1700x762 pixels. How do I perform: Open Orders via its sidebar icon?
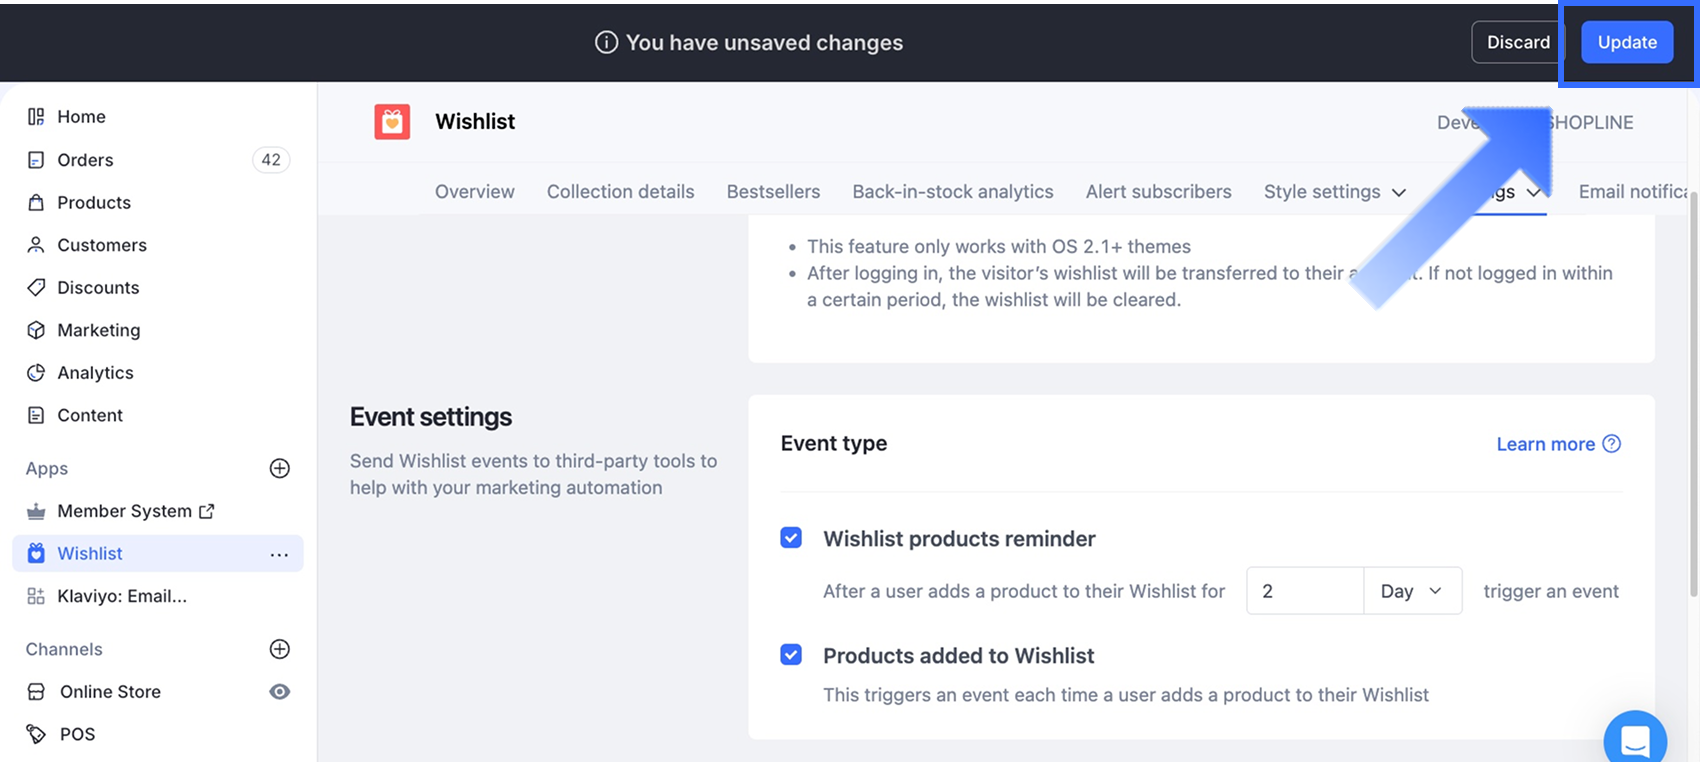click(x=36, y=160)
